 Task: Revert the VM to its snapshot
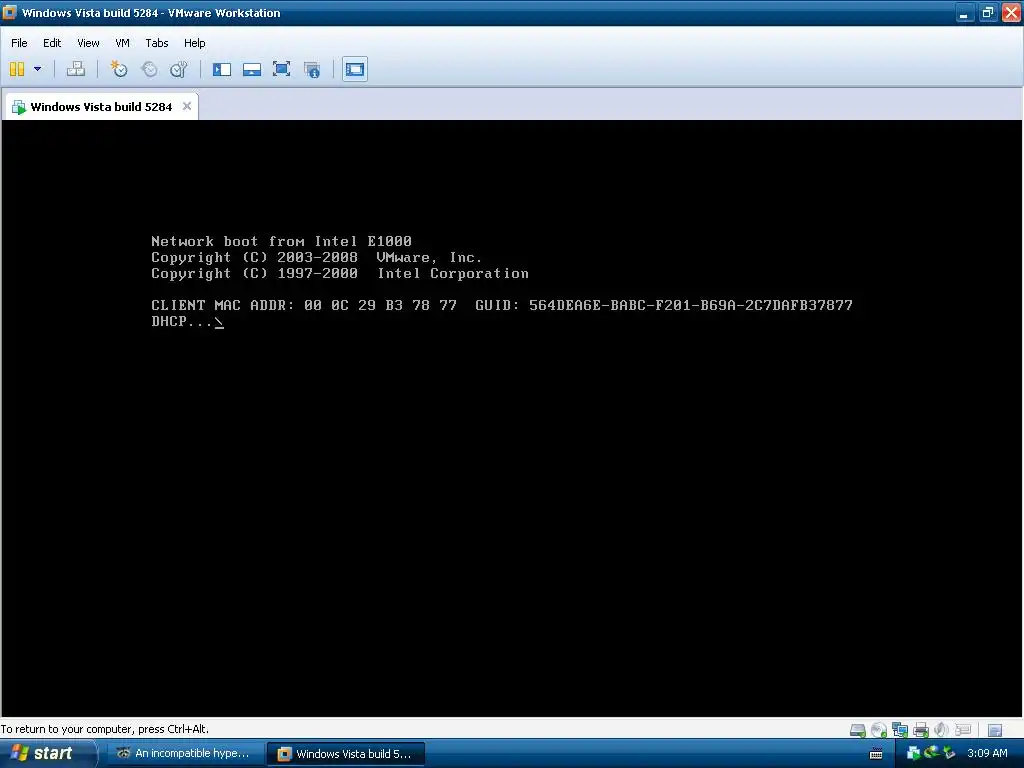[149, 69]
